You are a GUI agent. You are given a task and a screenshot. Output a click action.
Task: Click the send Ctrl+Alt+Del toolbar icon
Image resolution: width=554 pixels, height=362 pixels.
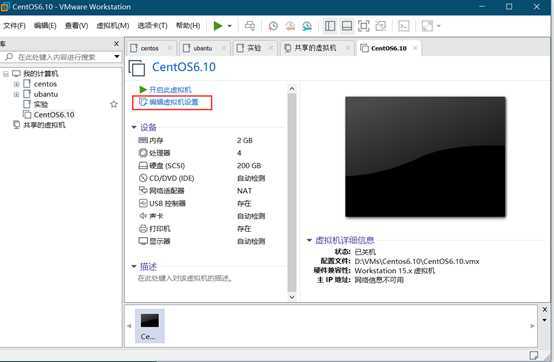tap(250, 26)
